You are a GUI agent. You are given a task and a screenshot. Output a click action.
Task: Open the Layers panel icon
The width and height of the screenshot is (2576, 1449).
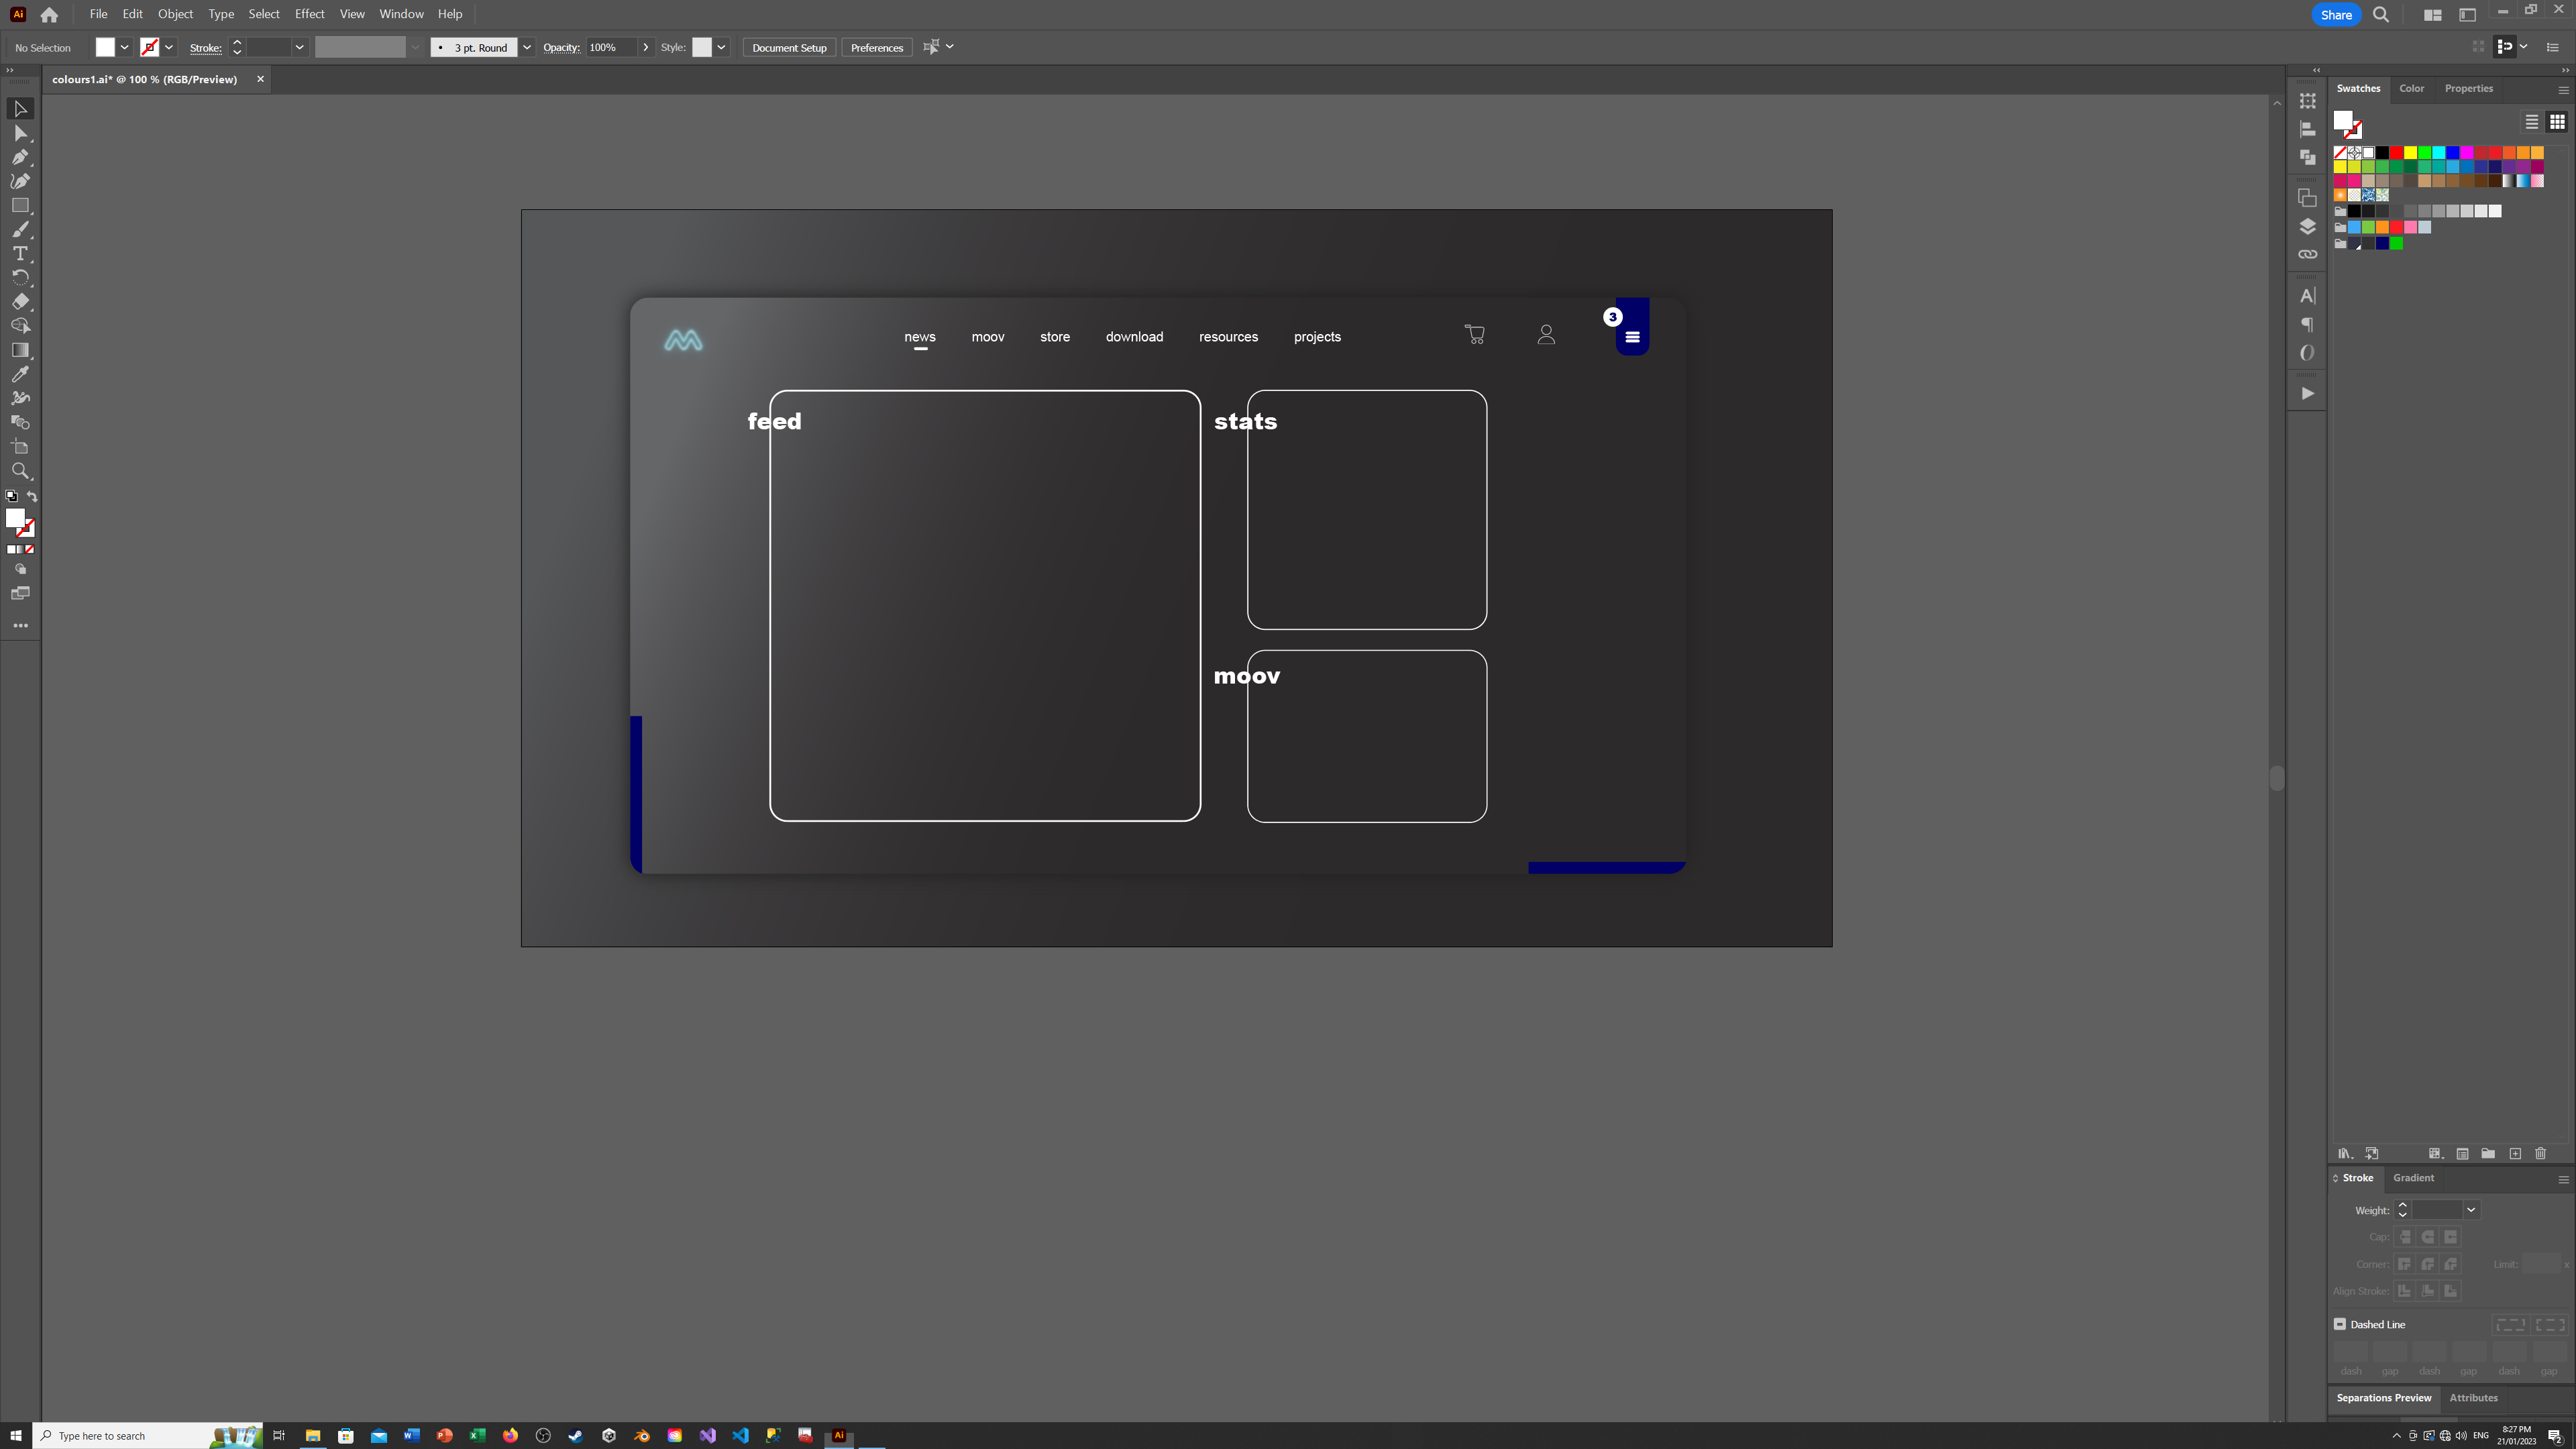[x=2307, y=226]
